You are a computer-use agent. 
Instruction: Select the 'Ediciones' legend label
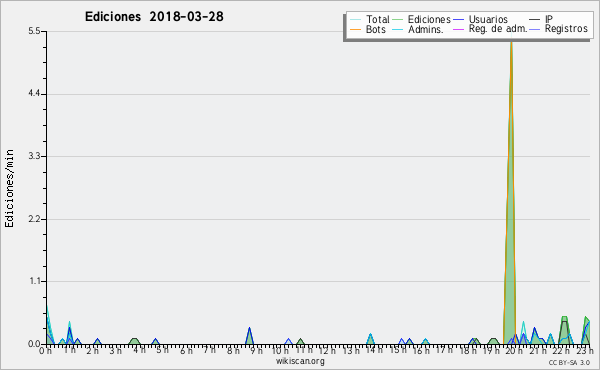tap(429, 19)
